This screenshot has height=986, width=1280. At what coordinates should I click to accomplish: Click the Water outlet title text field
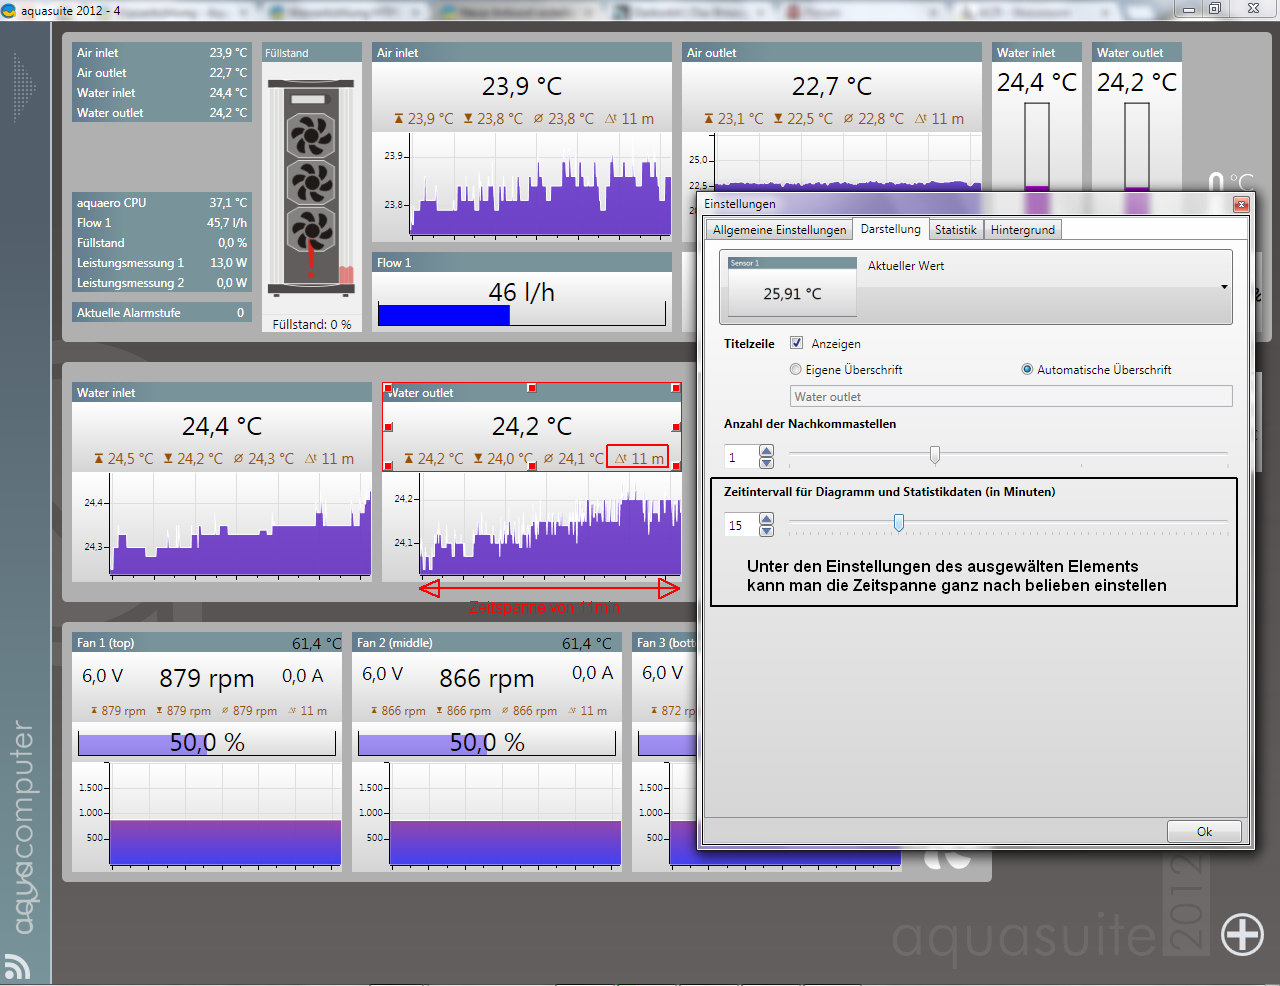pos(1010,397)
